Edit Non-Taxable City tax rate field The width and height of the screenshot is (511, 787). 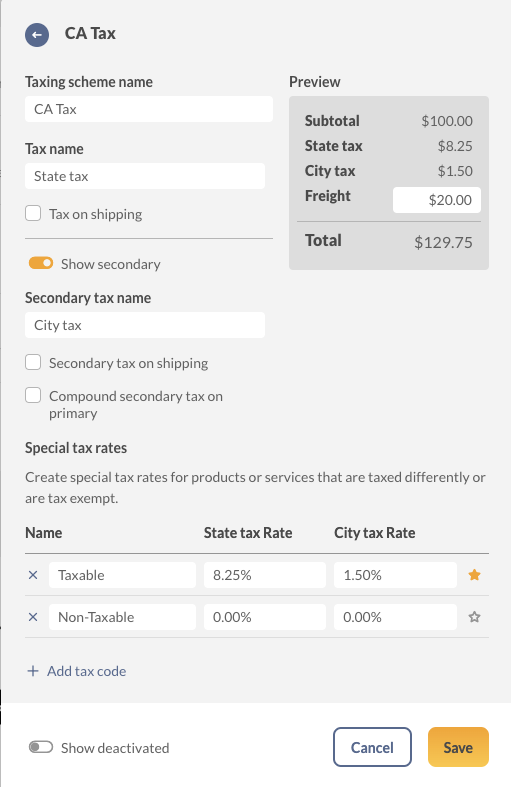pos(396,617)
